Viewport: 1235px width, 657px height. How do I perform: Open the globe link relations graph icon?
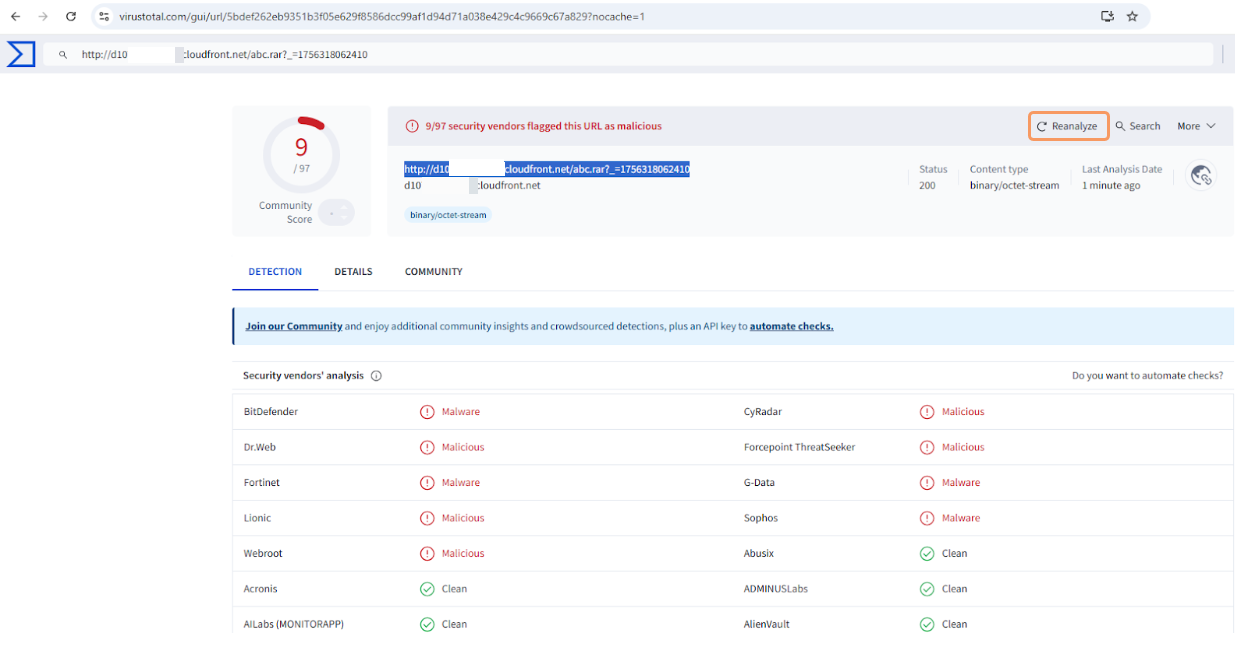(x=1200, y=176)
